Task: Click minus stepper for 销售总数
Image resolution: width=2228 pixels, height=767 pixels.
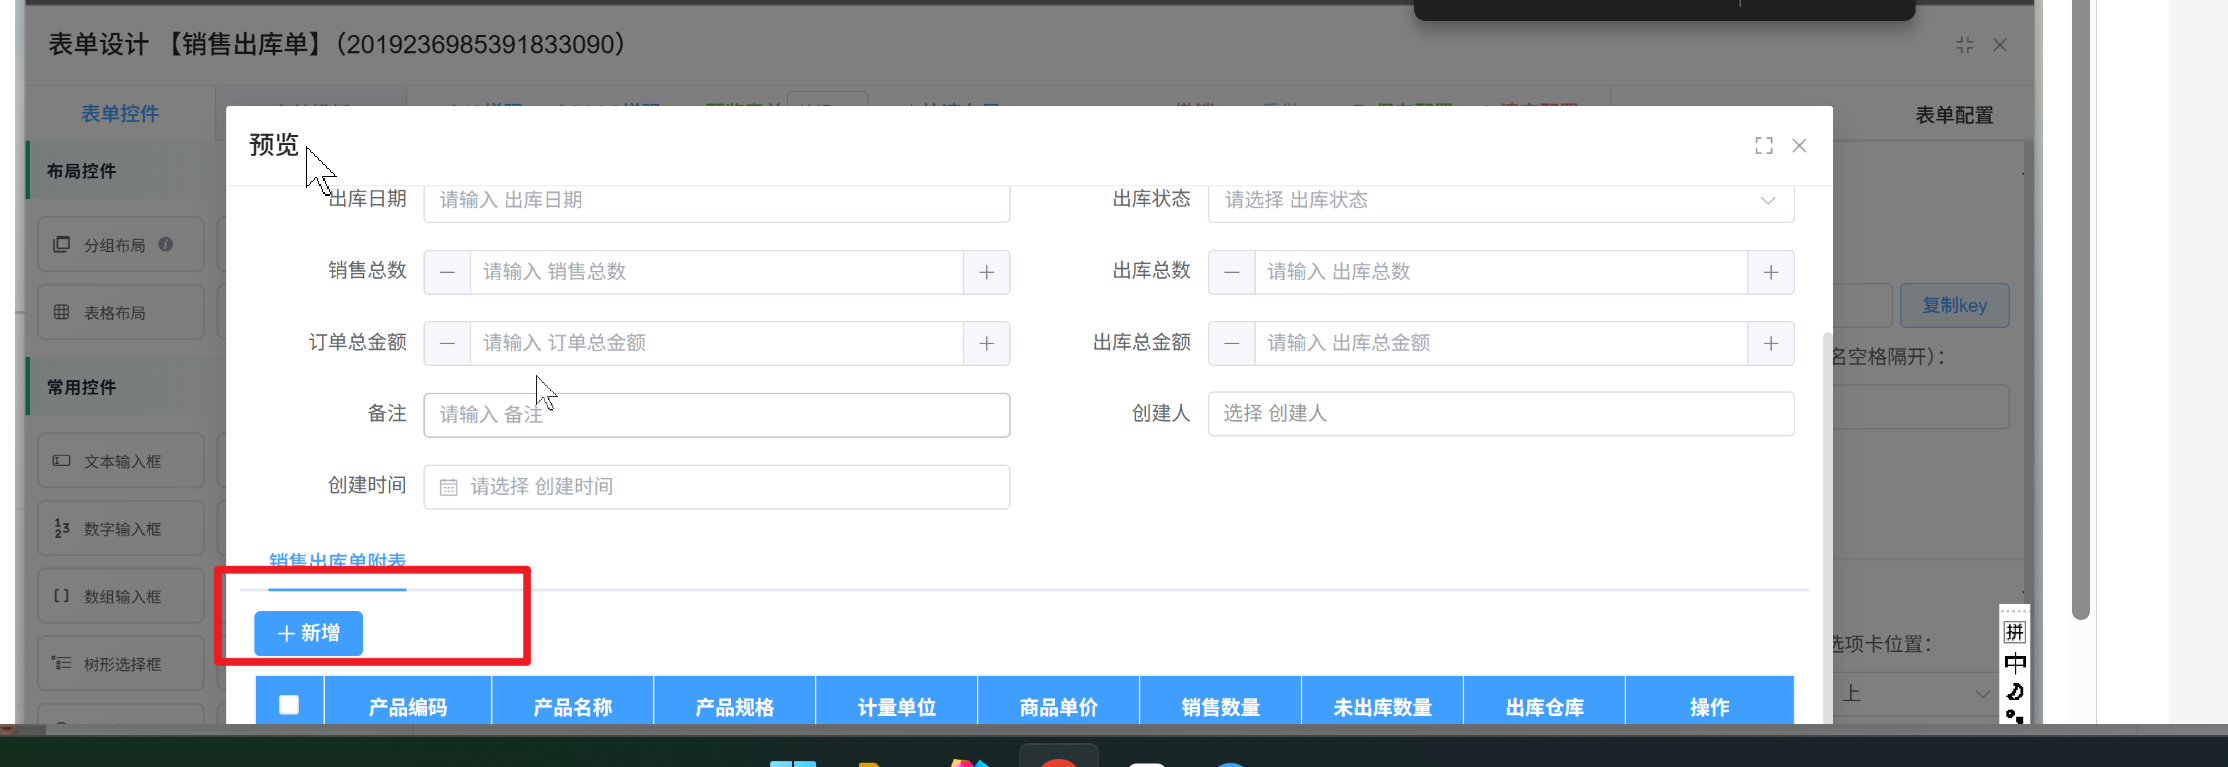Action: [447, 272]
